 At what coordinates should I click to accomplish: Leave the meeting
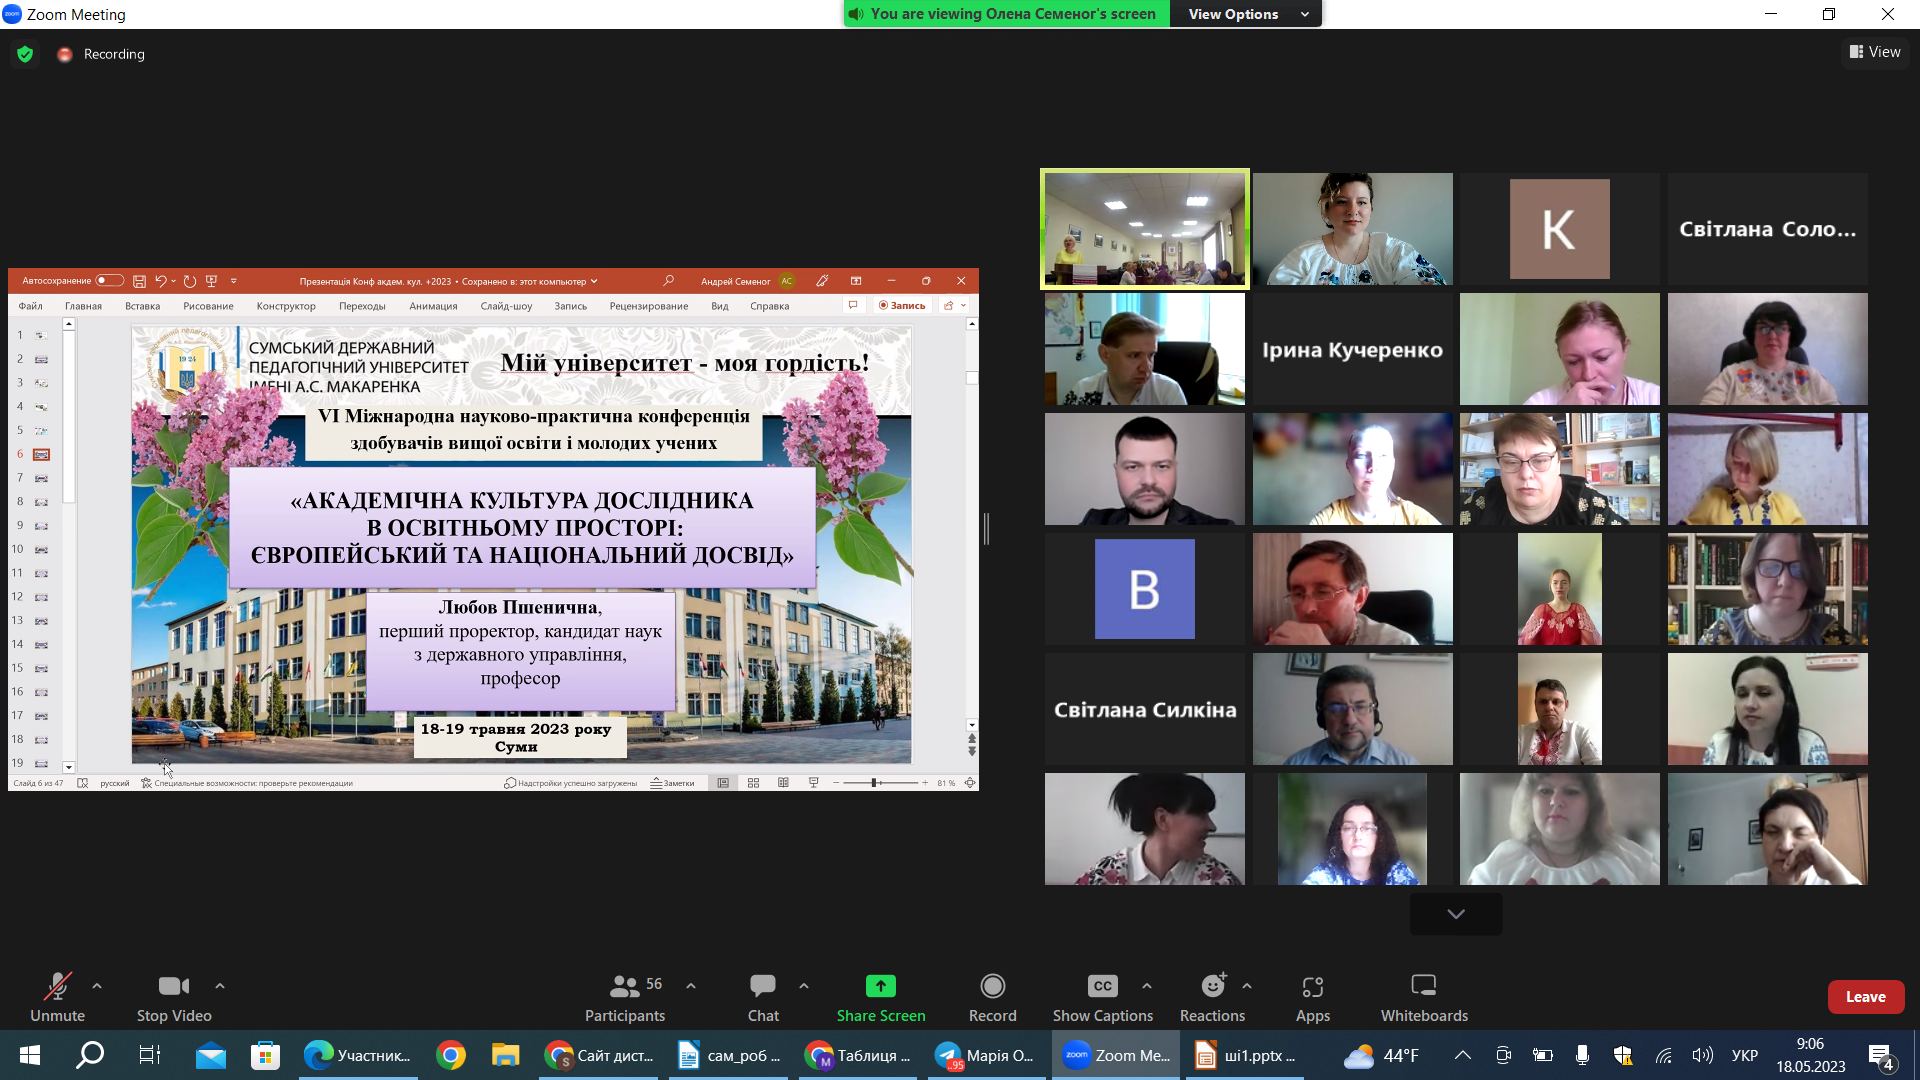click(x=1865, y=997)
